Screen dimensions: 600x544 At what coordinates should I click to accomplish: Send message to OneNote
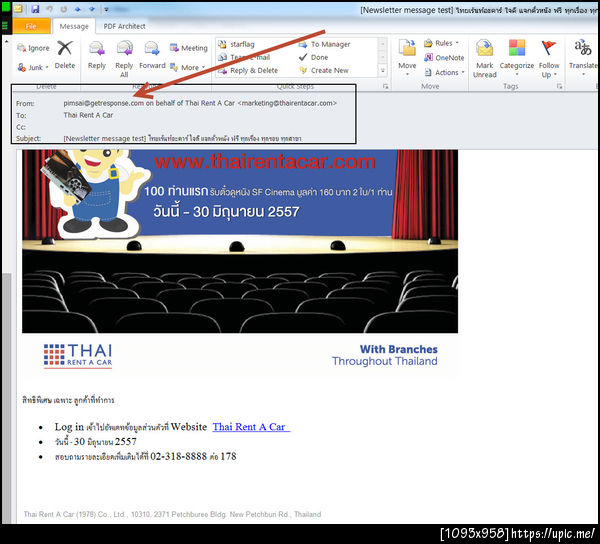(x=444, y=58)
